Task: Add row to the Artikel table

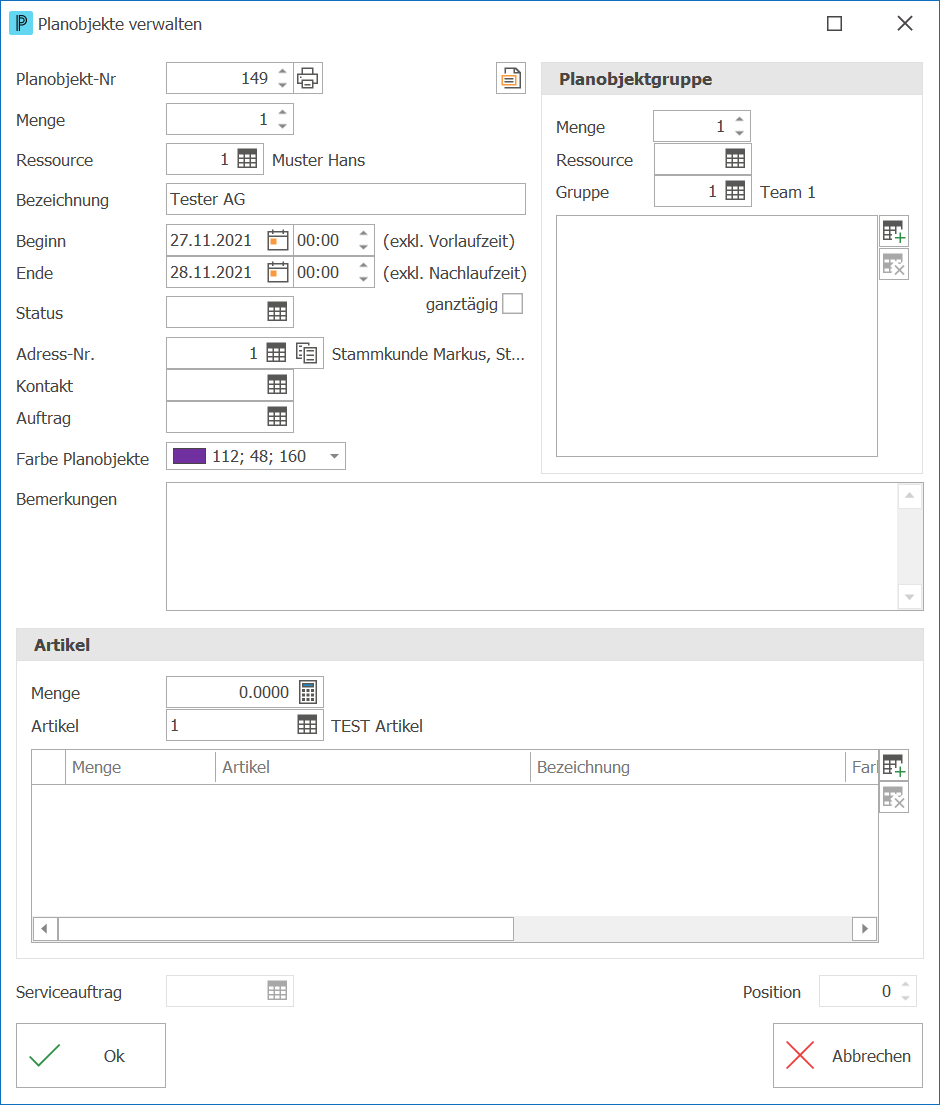Action: tap(893, 765)
